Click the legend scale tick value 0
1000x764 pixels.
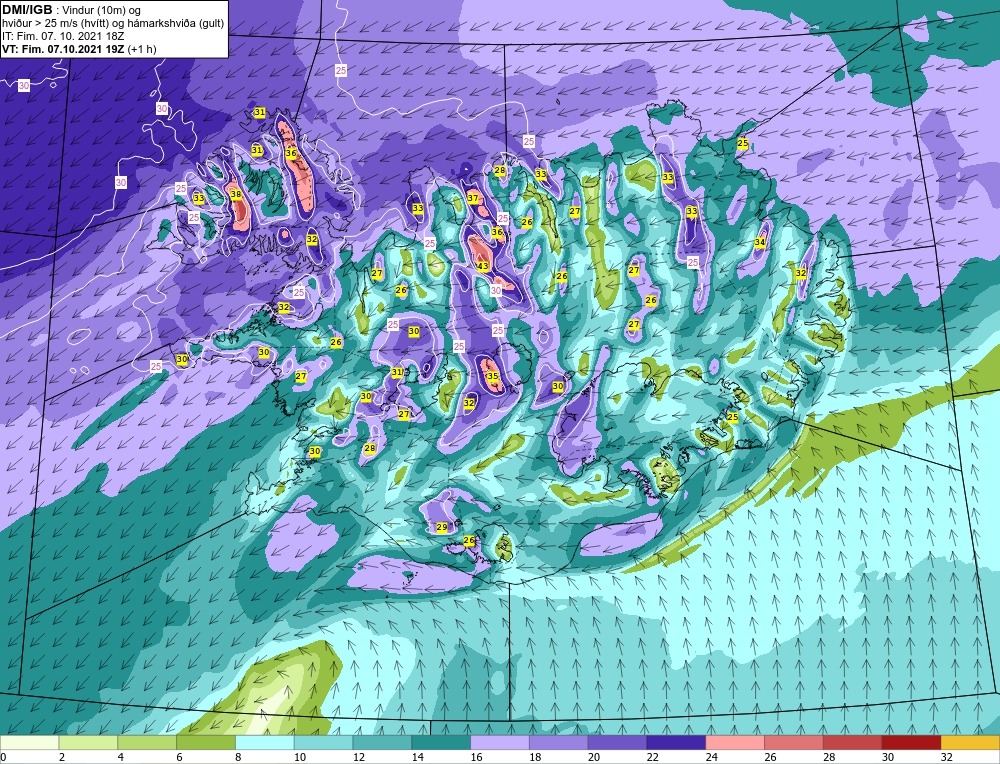(4, 757)
